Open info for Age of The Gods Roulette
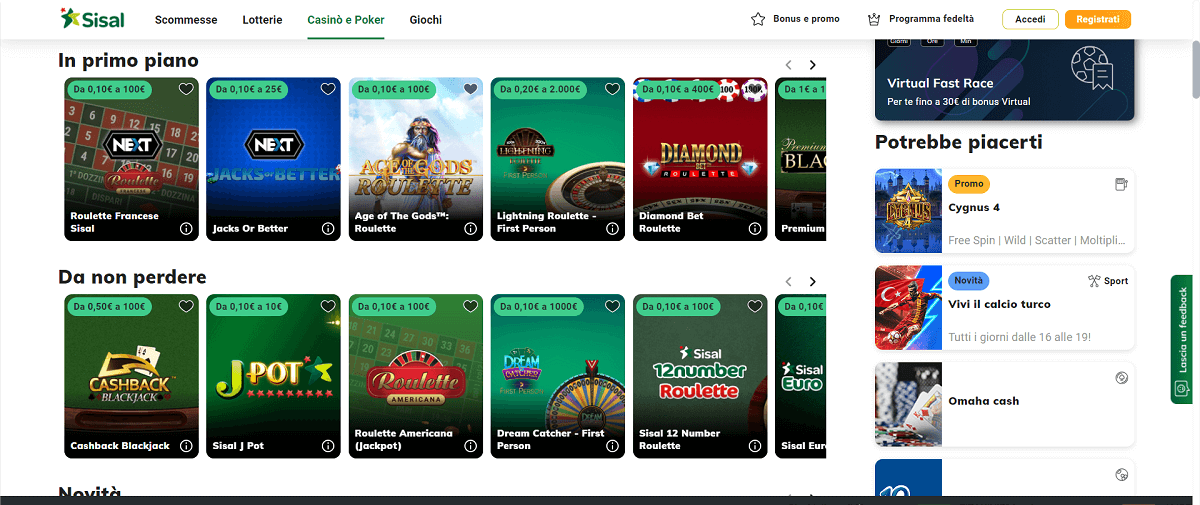Screen dimensions: 1200x505 tap(470, 228)
